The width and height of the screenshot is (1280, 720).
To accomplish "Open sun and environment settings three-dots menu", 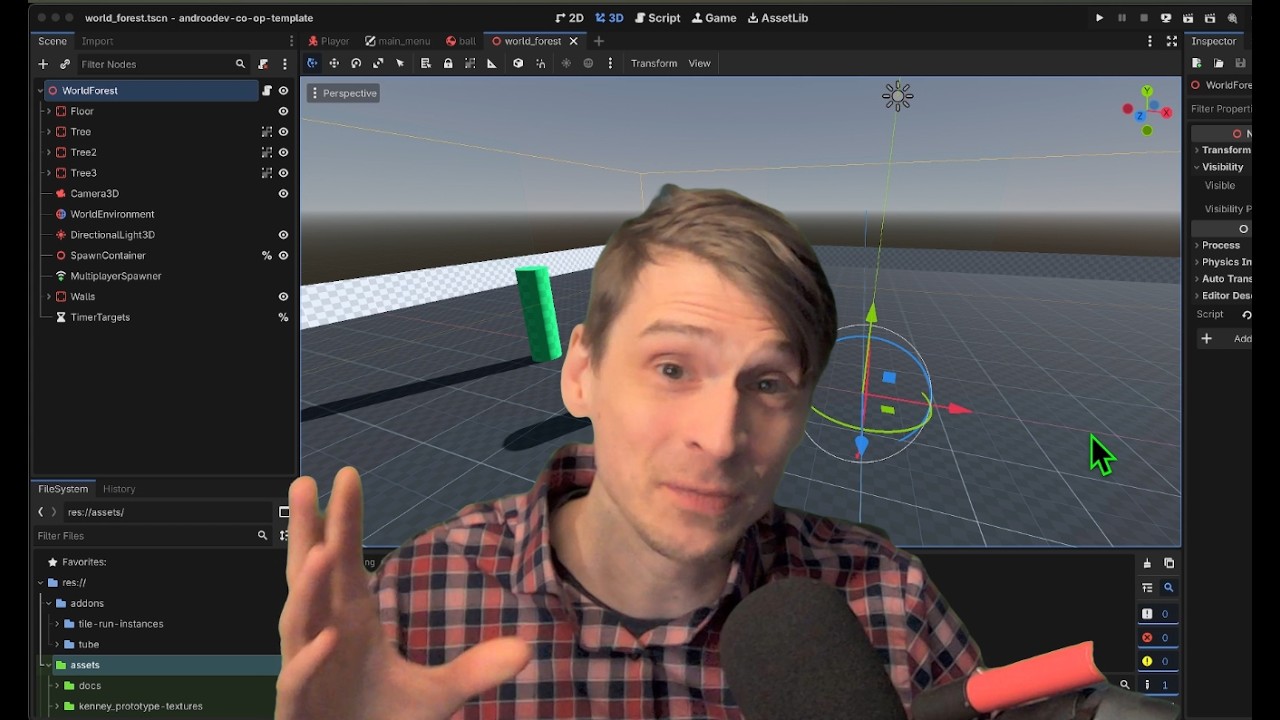I will [x=610, y=63].
